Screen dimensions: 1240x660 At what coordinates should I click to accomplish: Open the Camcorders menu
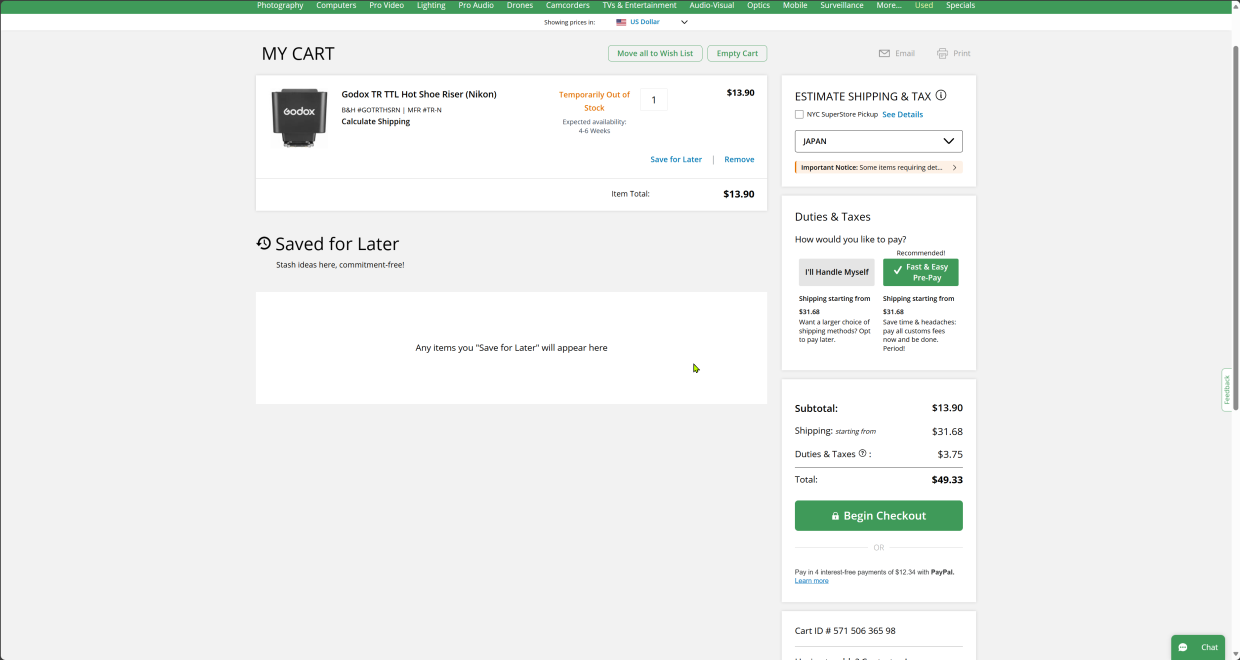(568, 6)
